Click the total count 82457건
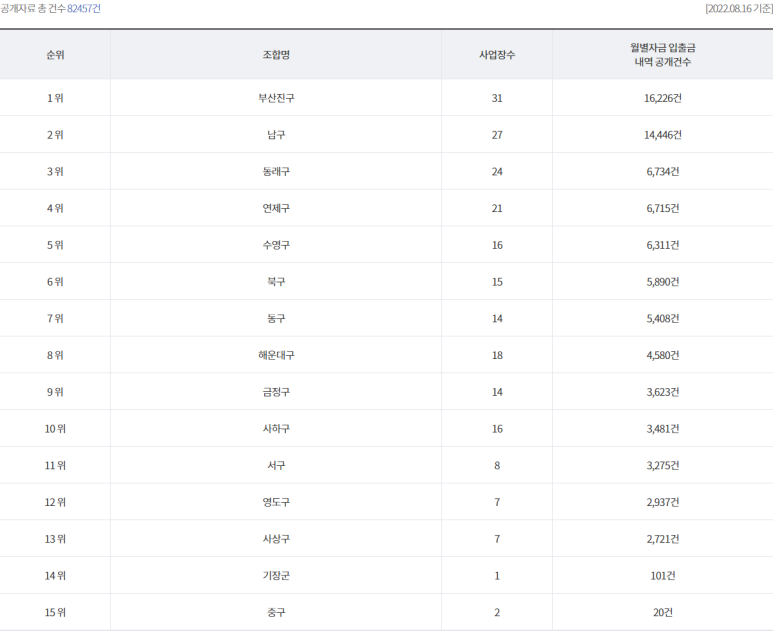 (x=84, y=9)
